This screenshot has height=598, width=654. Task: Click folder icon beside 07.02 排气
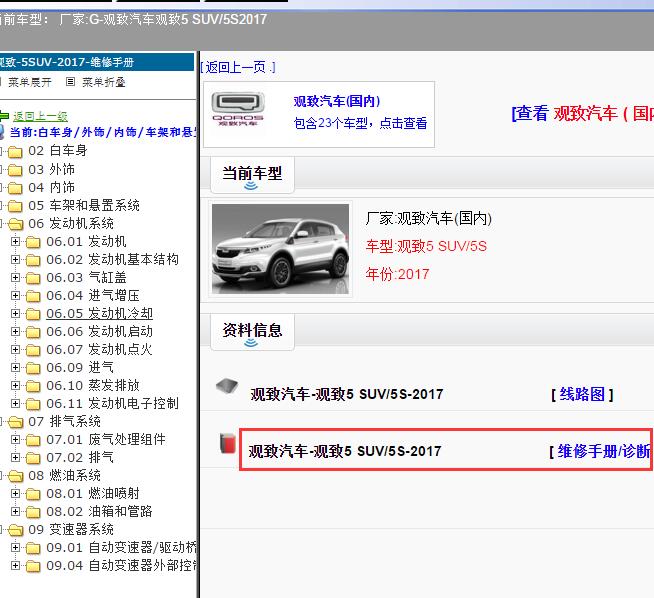click(x=33, y=458)
